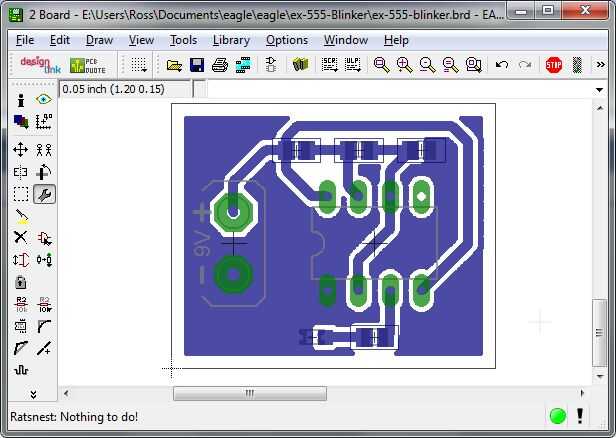616x438 pixels.
Task: Open the Options menu
Action: 287,40
